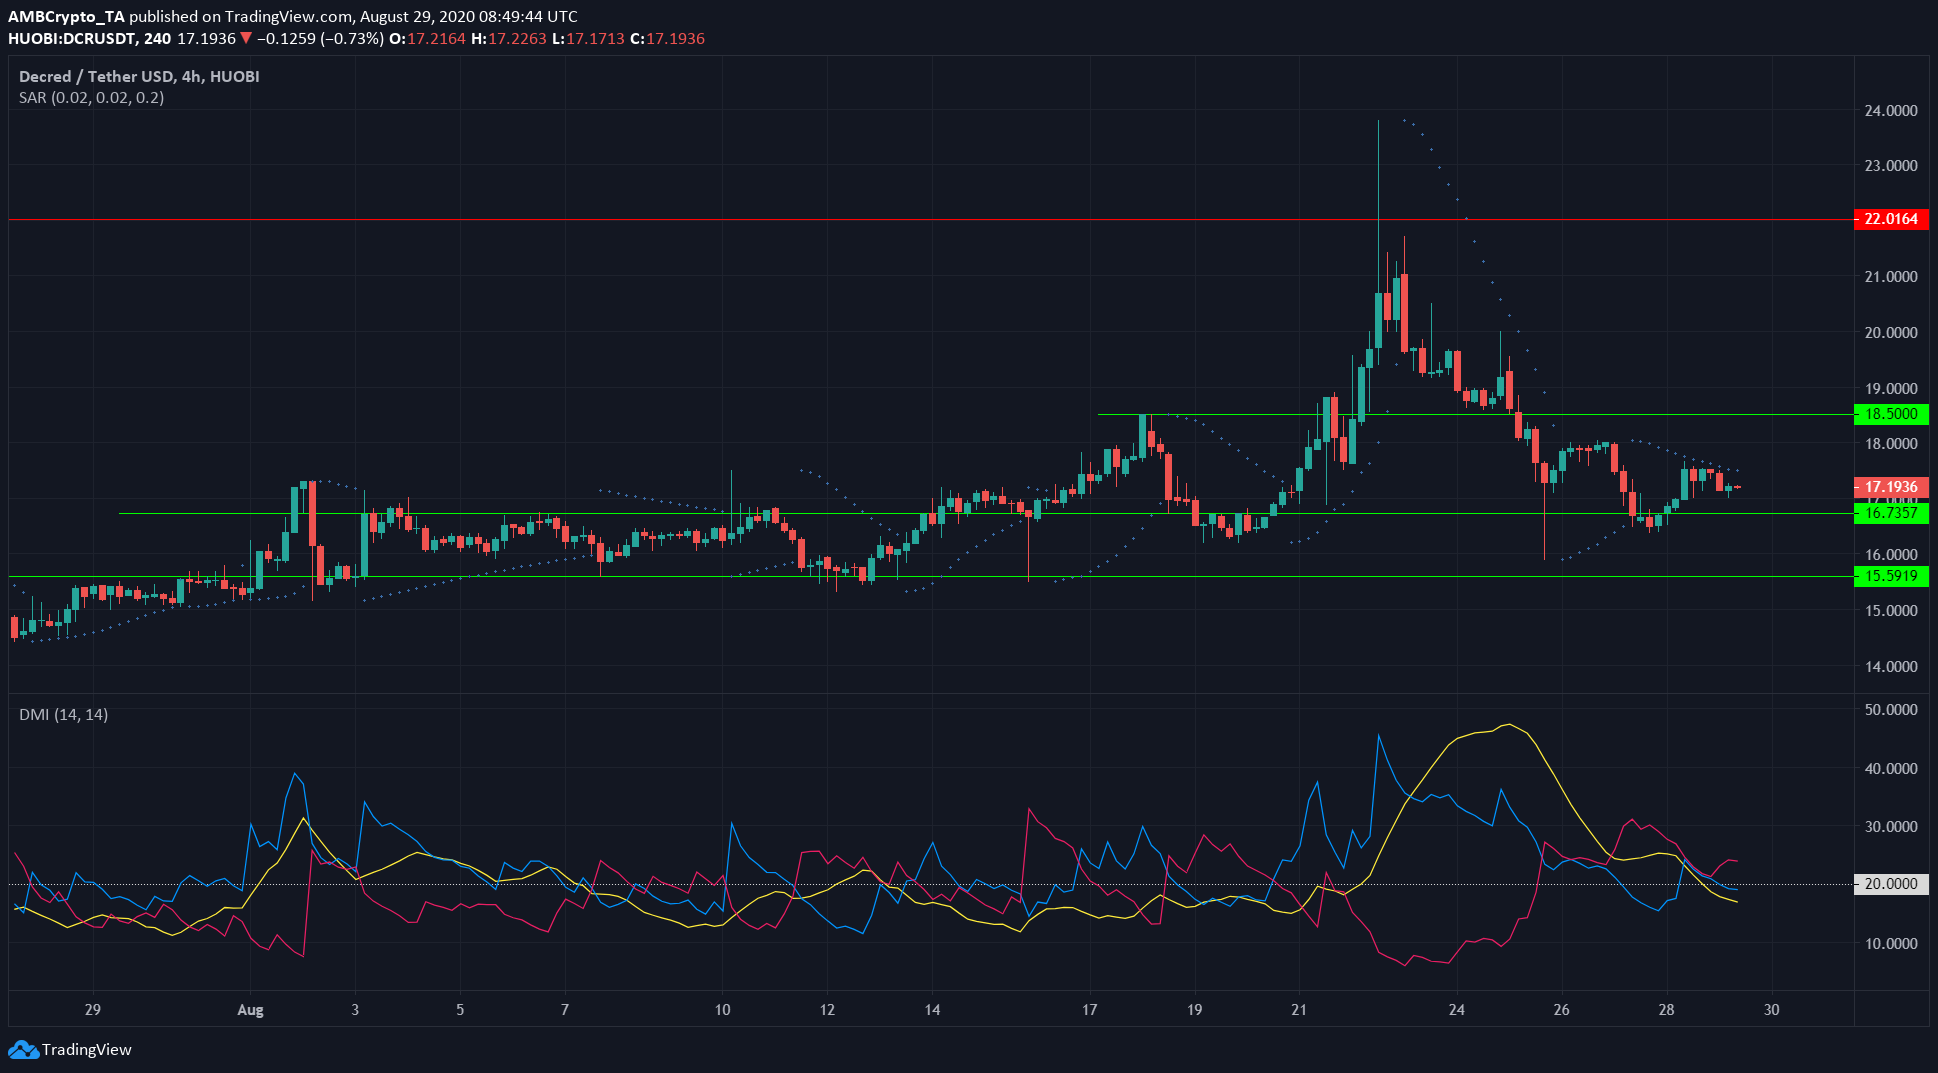Click the 14.0000 price axis label
1938x1073 pixels.
(x=1891, y=666)
